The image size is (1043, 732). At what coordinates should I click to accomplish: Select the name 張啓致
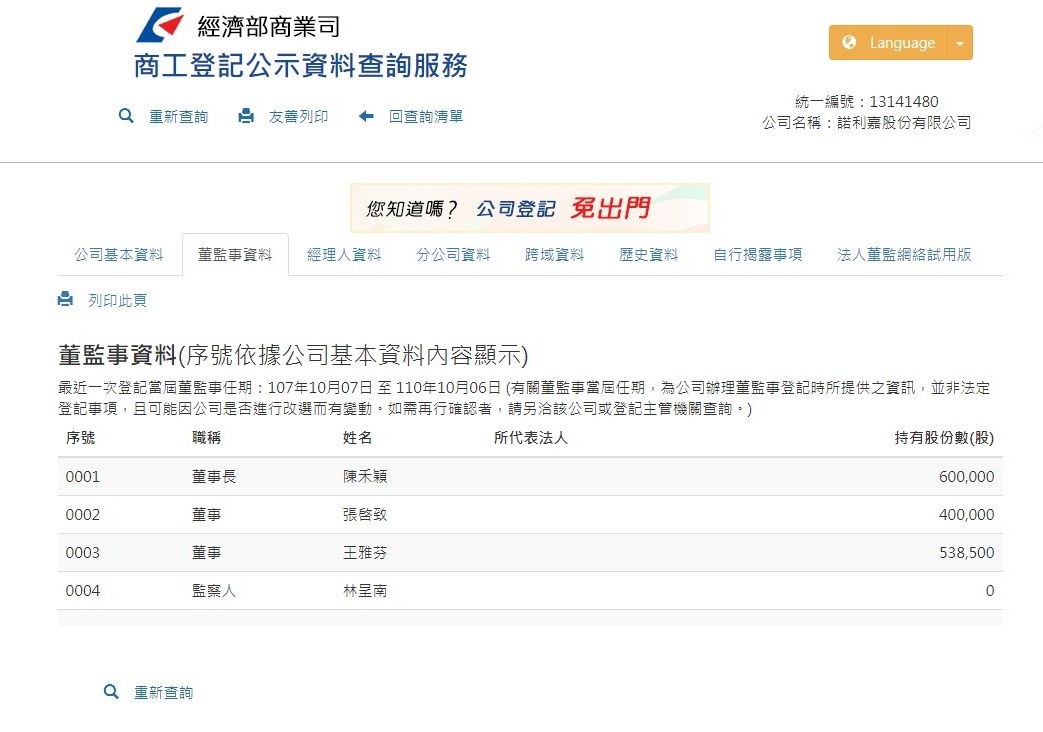[365, 514]
